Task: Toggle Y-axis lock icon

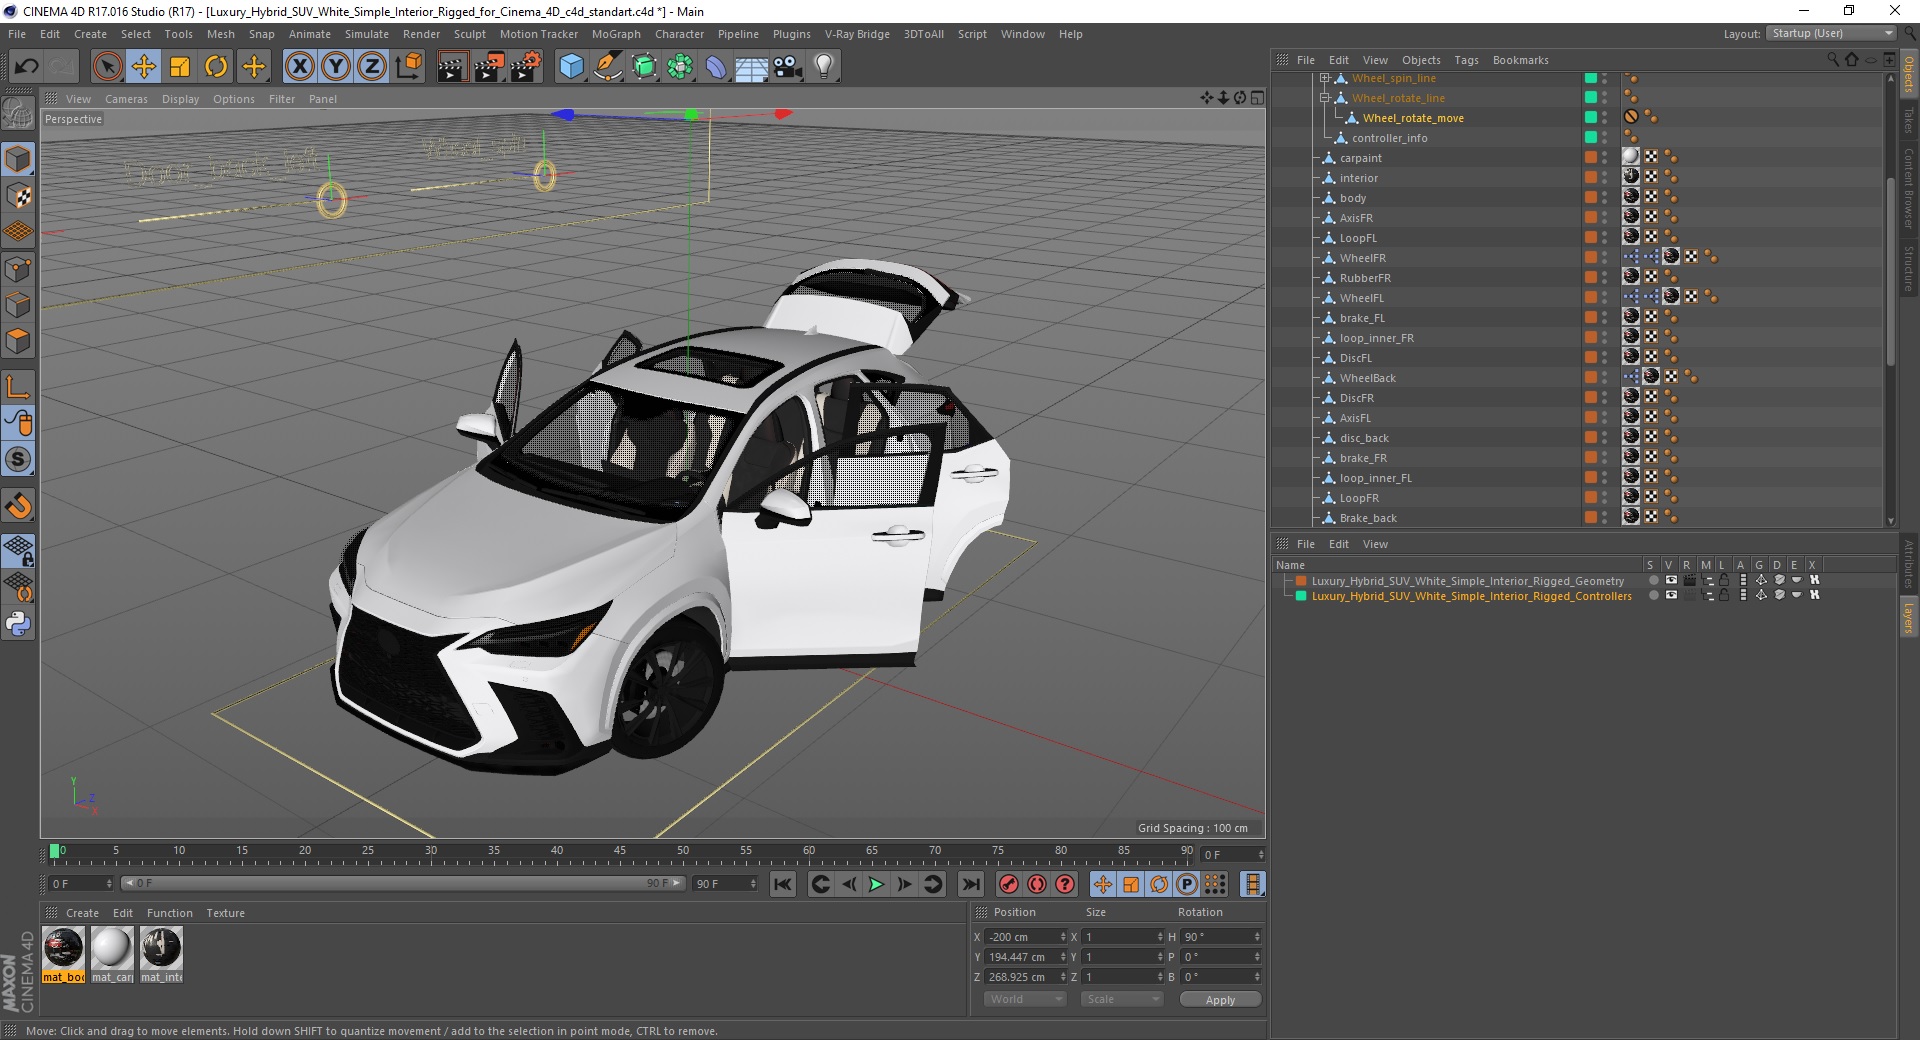Action: pyautogui.click(x=336, y=67)
